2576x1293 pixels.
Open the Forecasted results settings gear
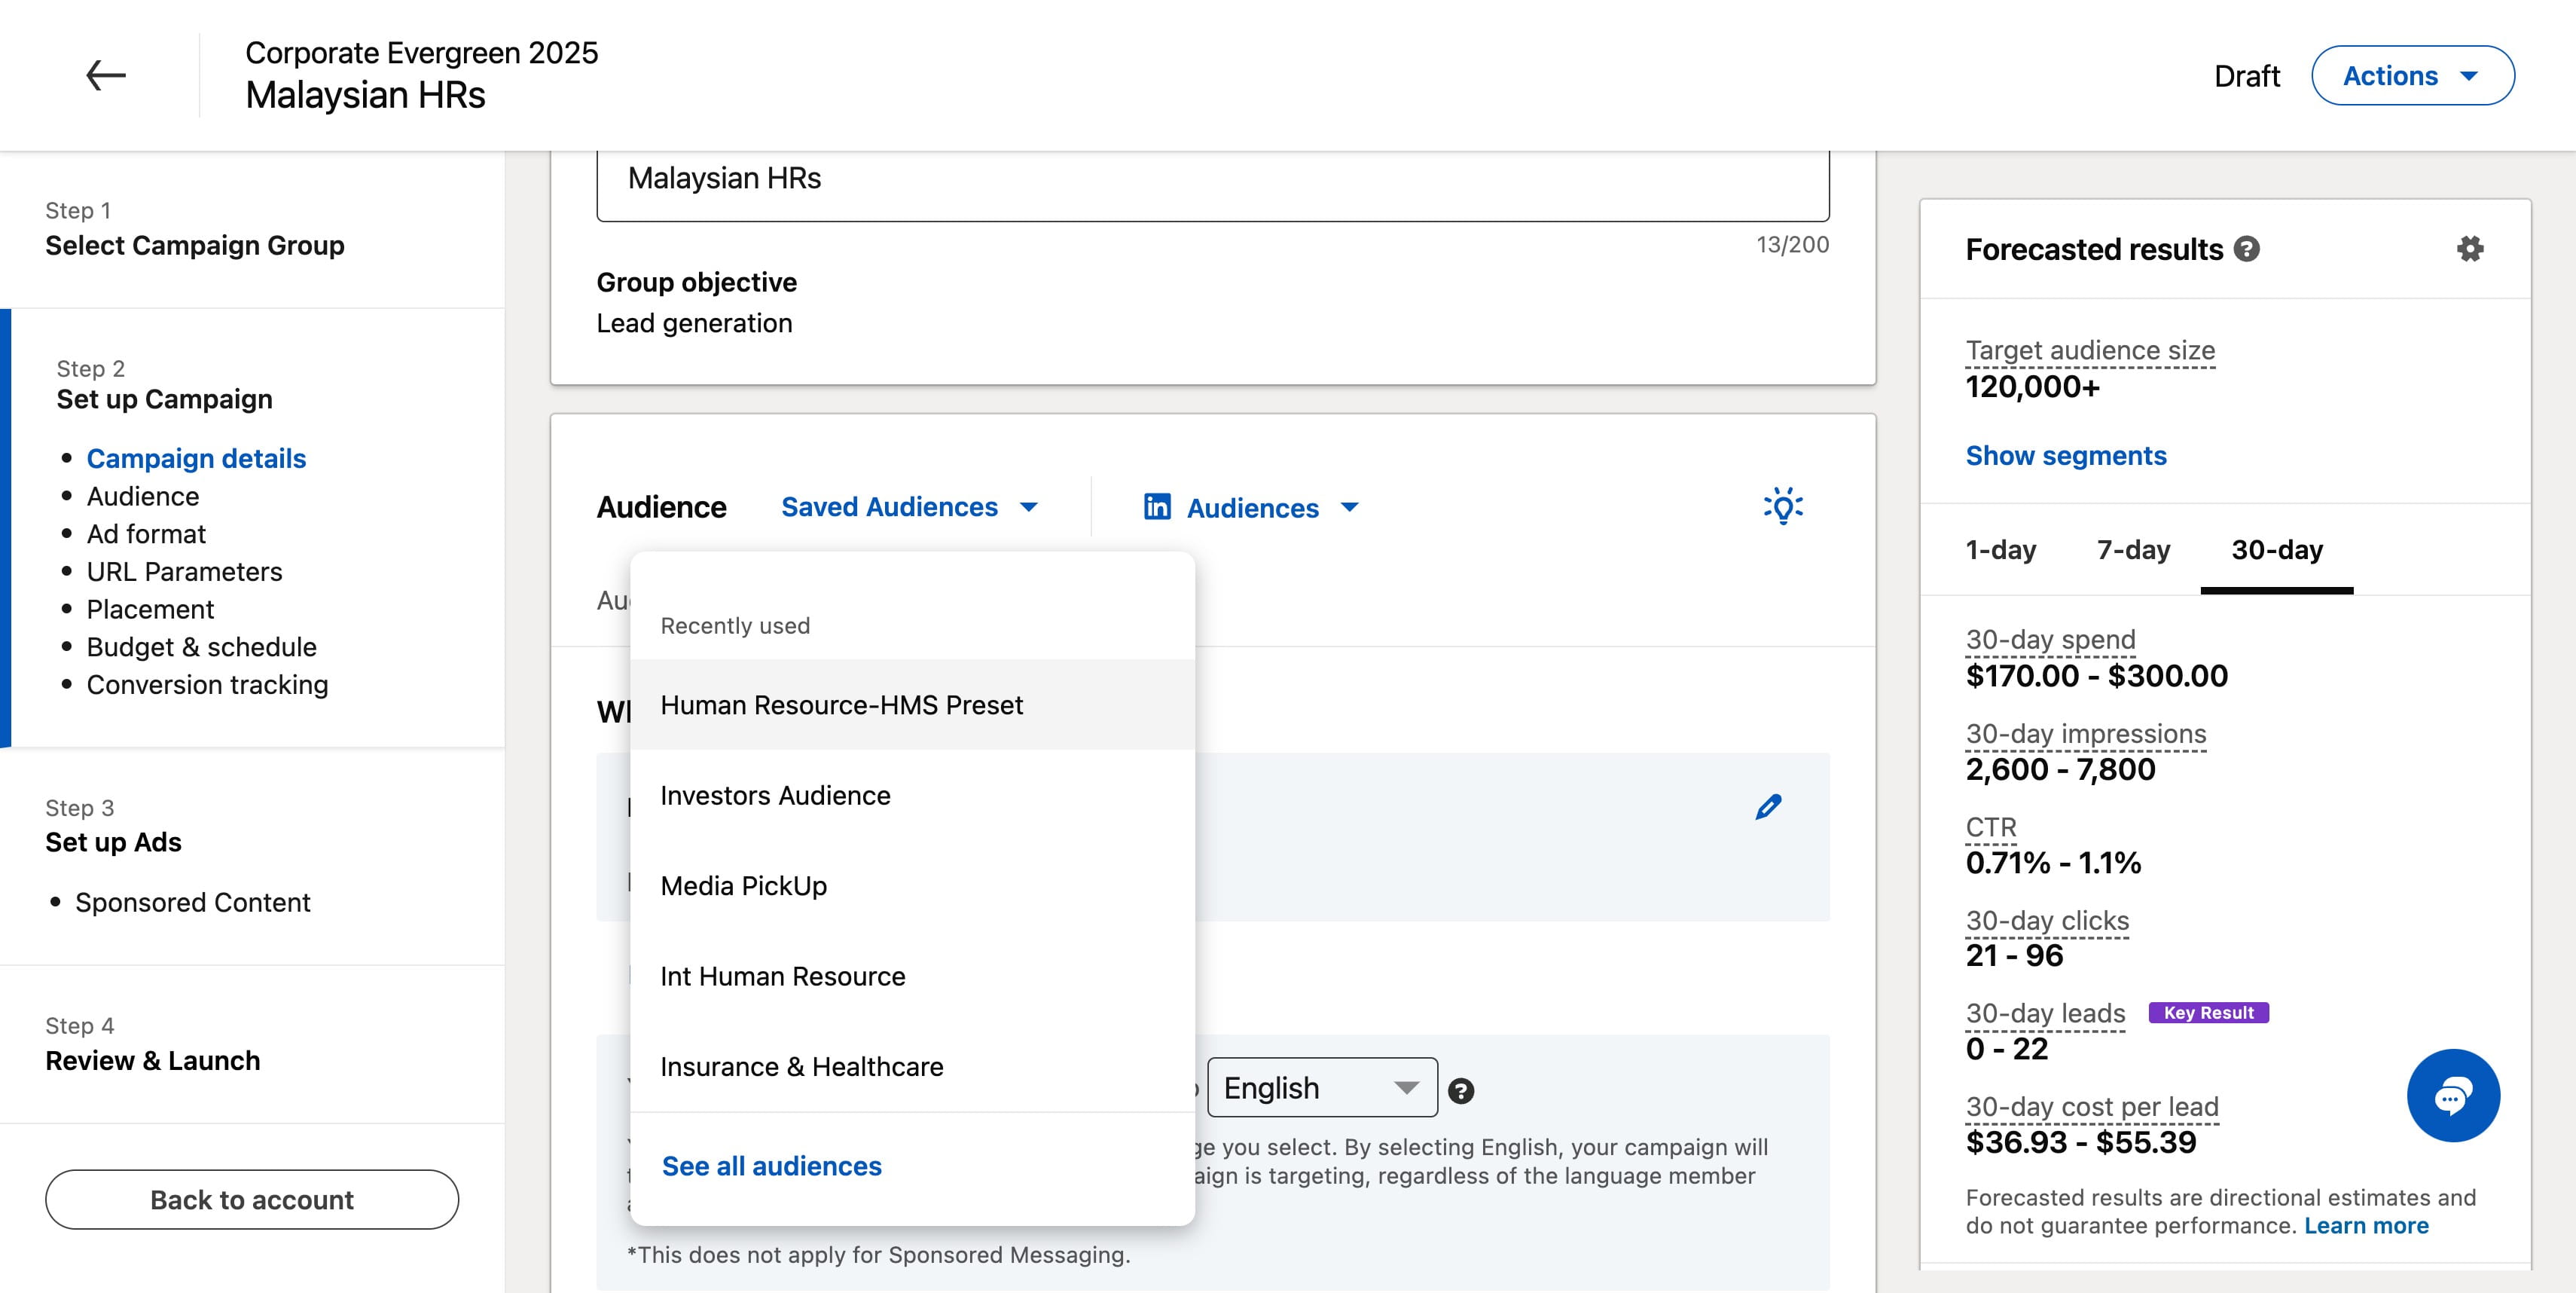[x=2470, y=249]
